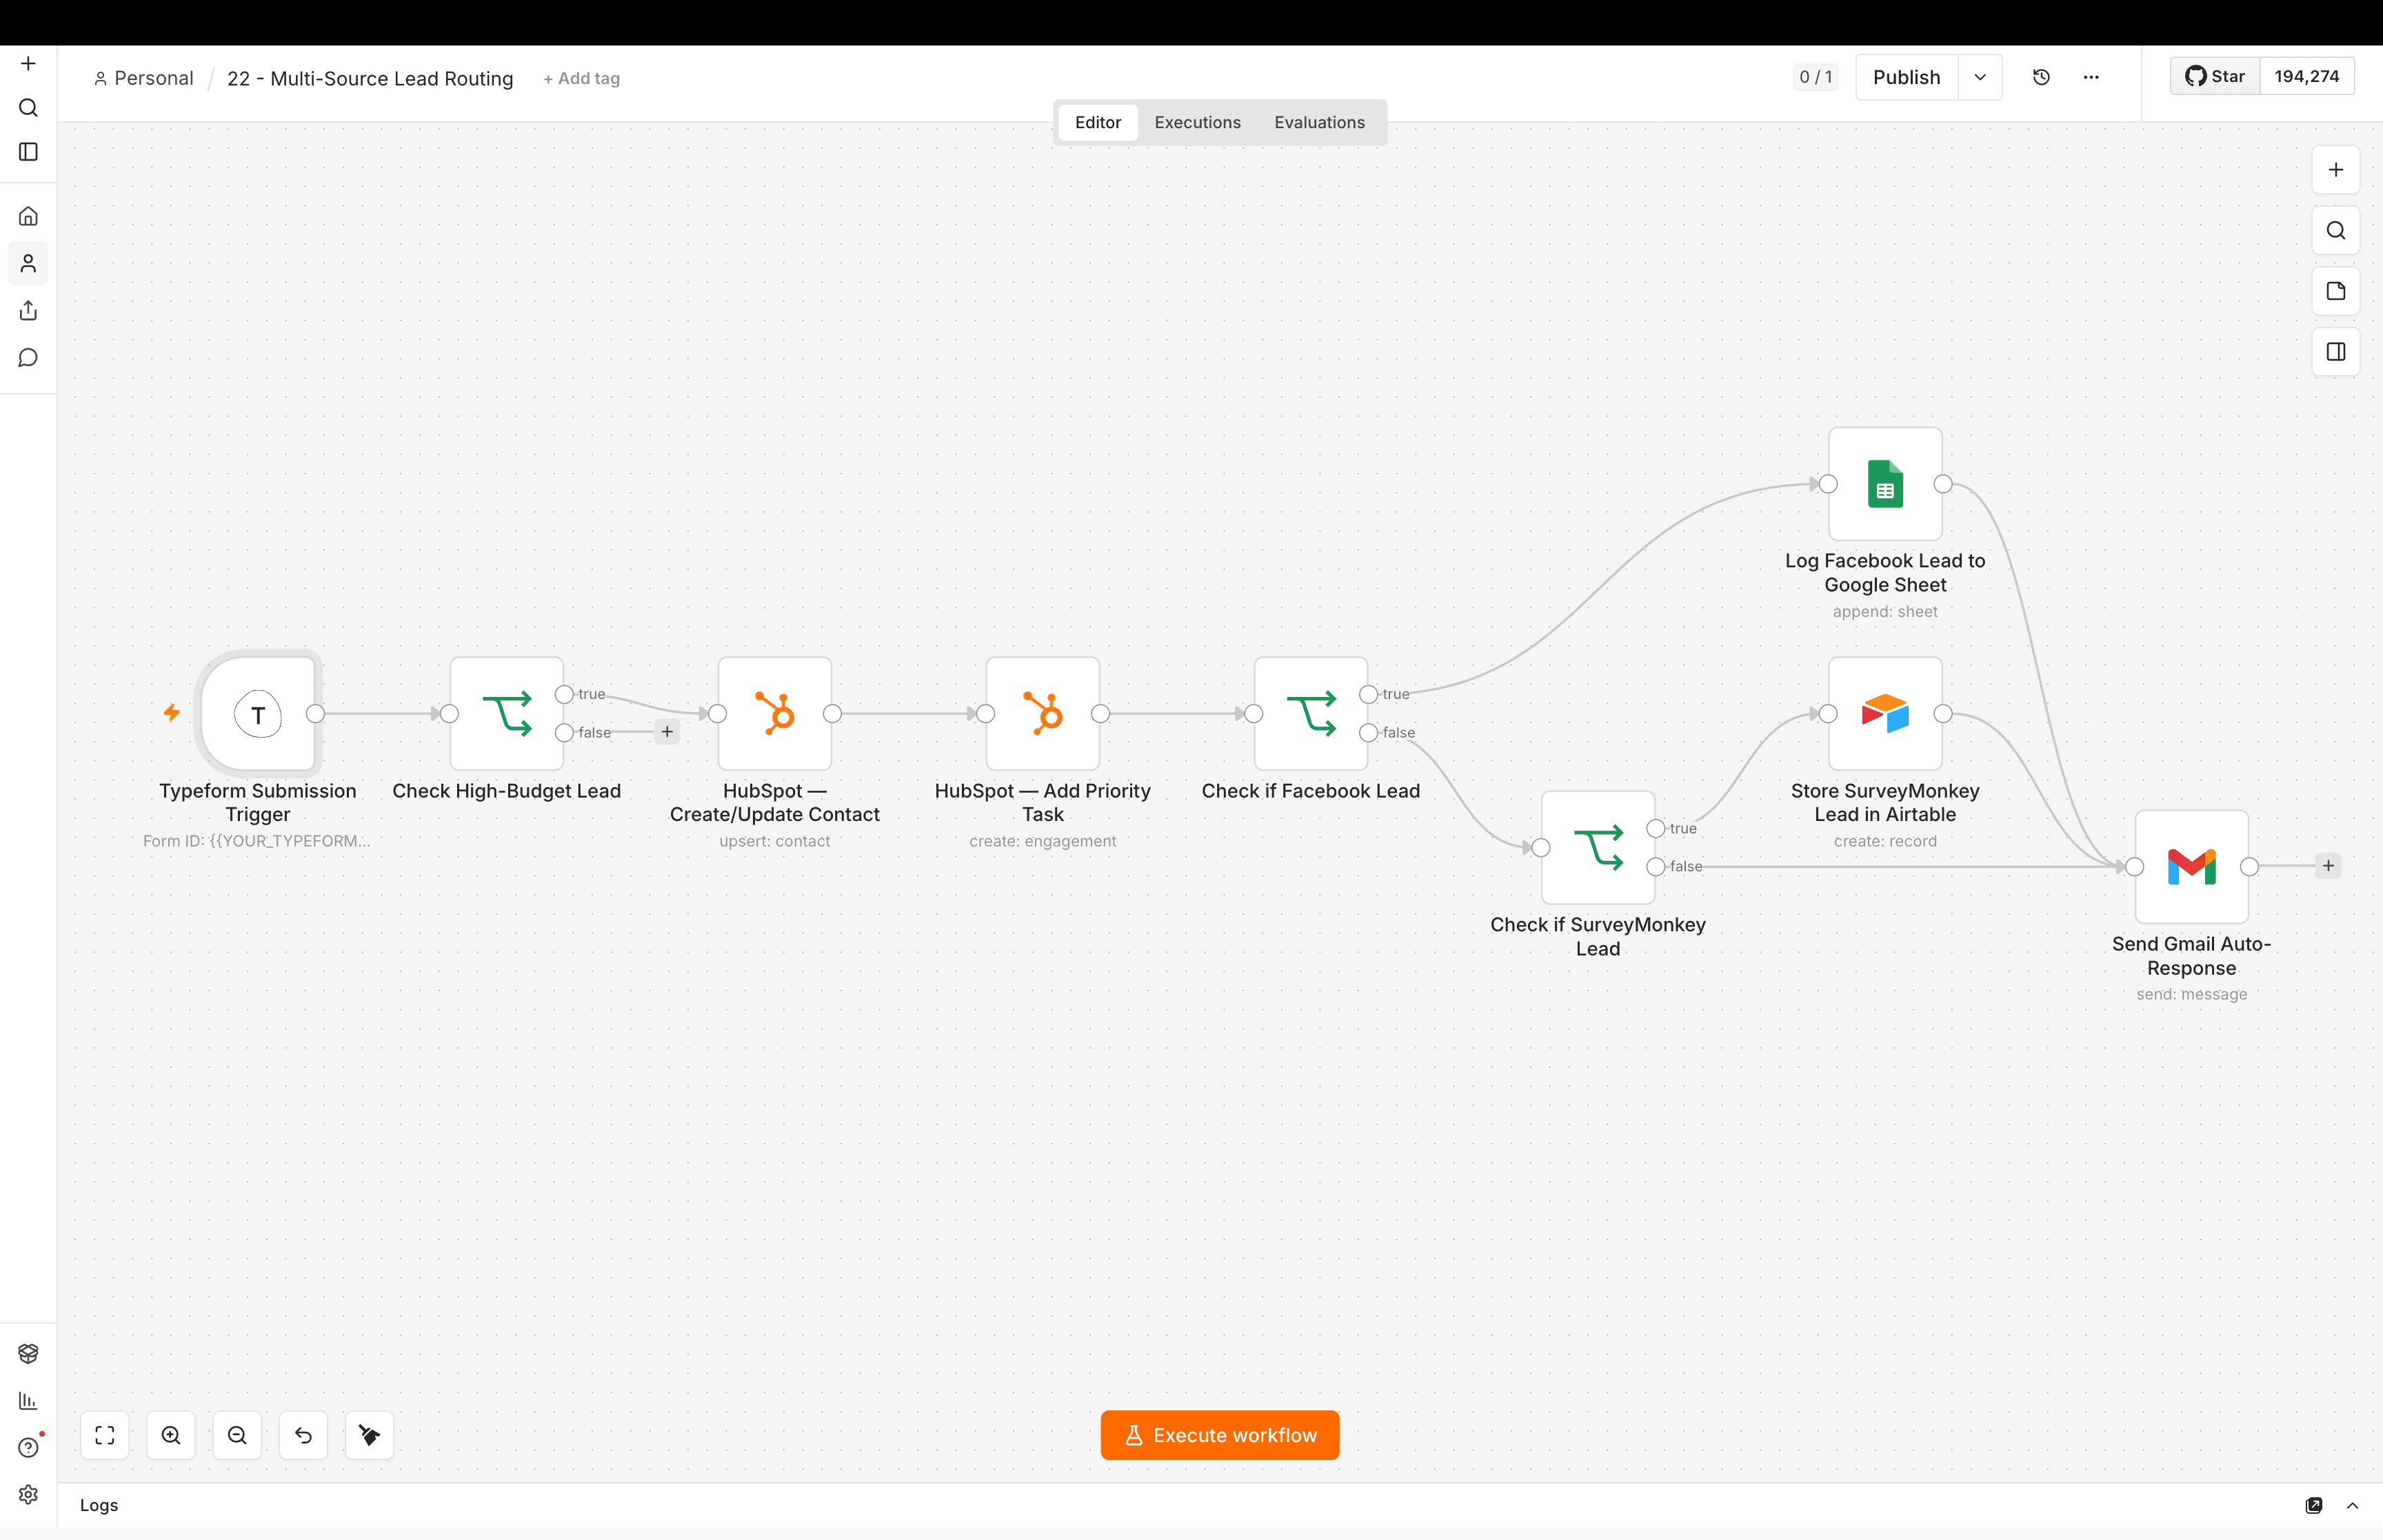The height and width of the screenshot is (1540, 2383).
Task: Zoom out on the canvas
Action: click(237, 1435)
